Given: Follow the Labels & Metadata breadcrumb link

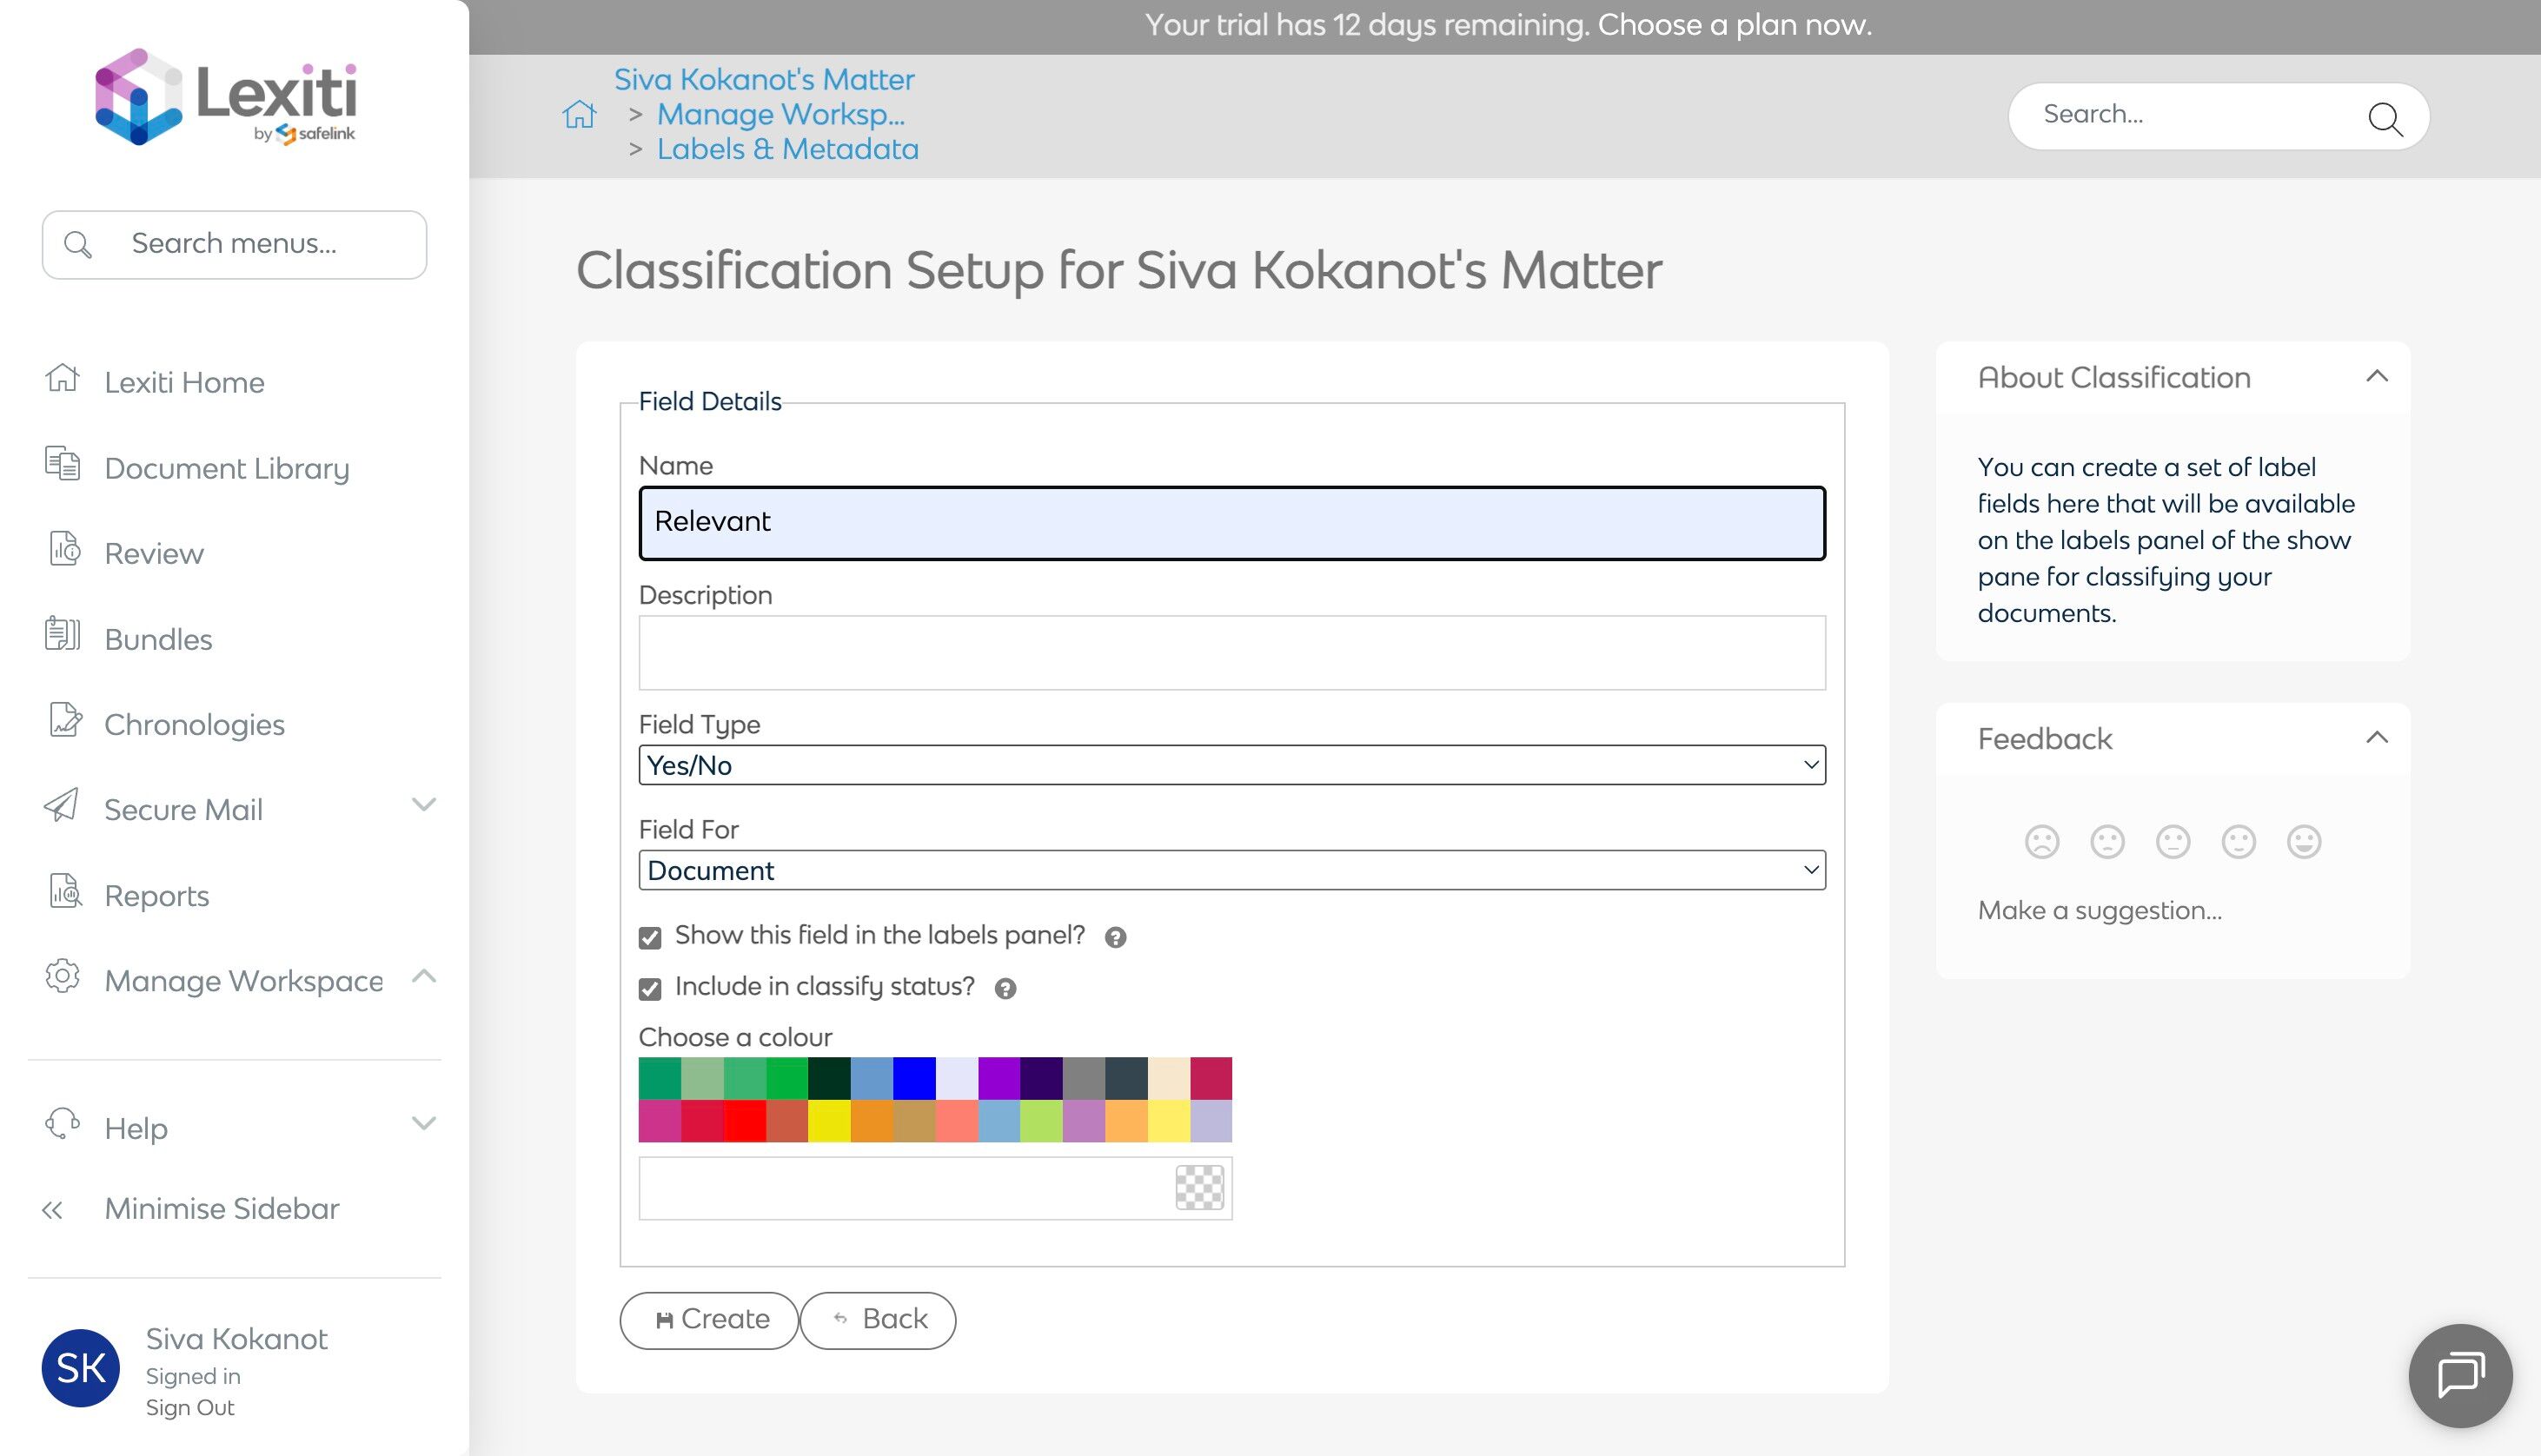Looking at the screenshot, I should click(787, 149).
